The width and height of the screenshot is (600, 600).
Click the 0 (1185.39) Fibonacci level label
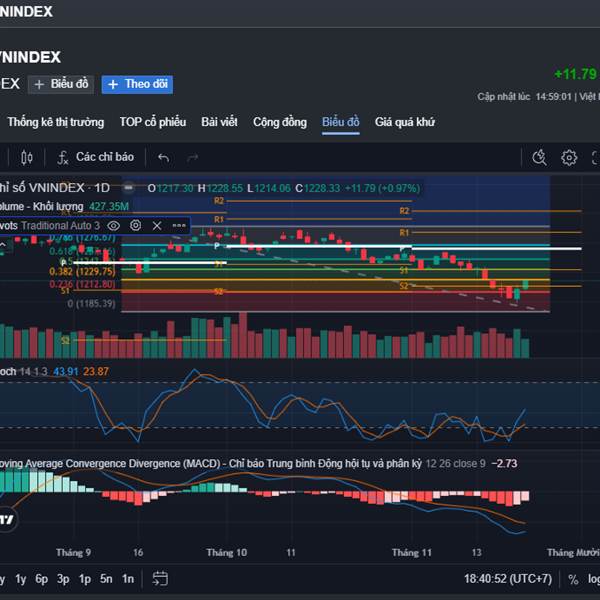pos(91,304)
